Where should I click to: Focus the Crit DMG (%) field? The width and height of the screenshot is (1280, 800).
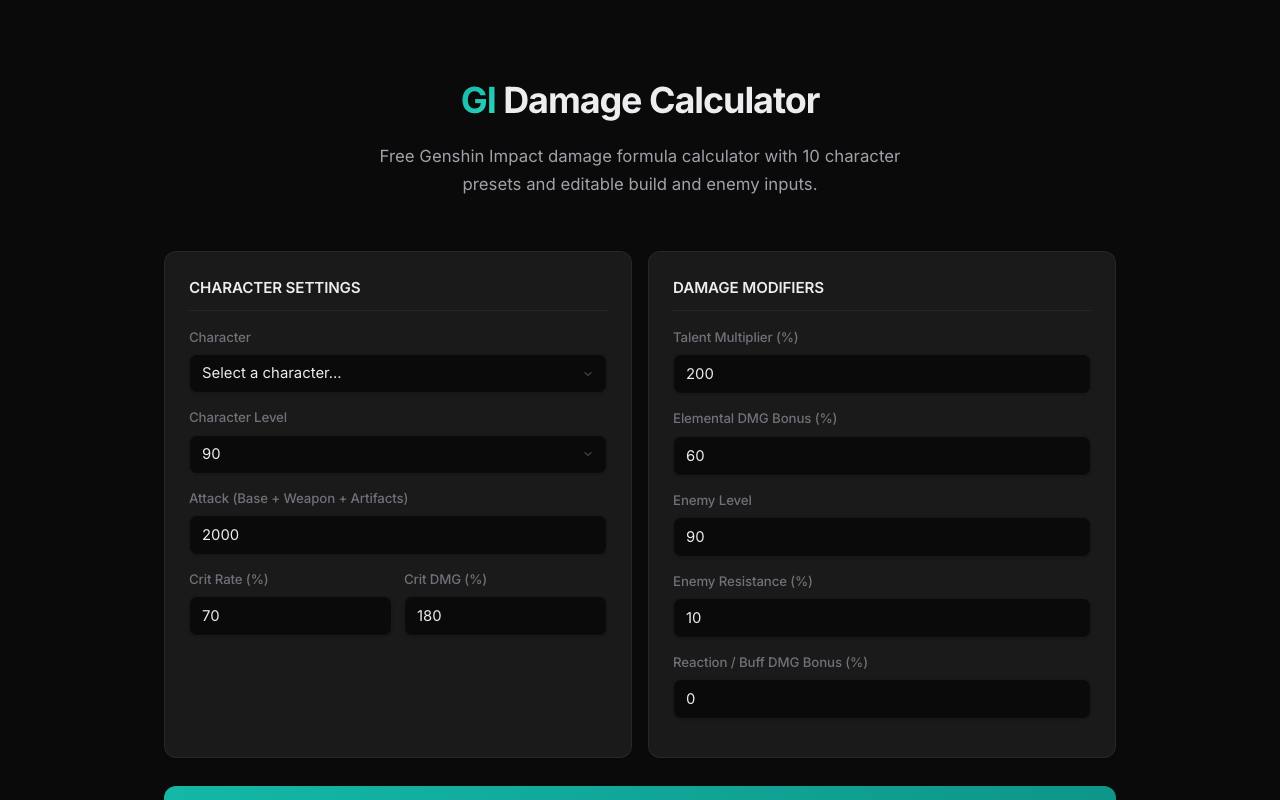pyautogui.click(x=505, y=616)
